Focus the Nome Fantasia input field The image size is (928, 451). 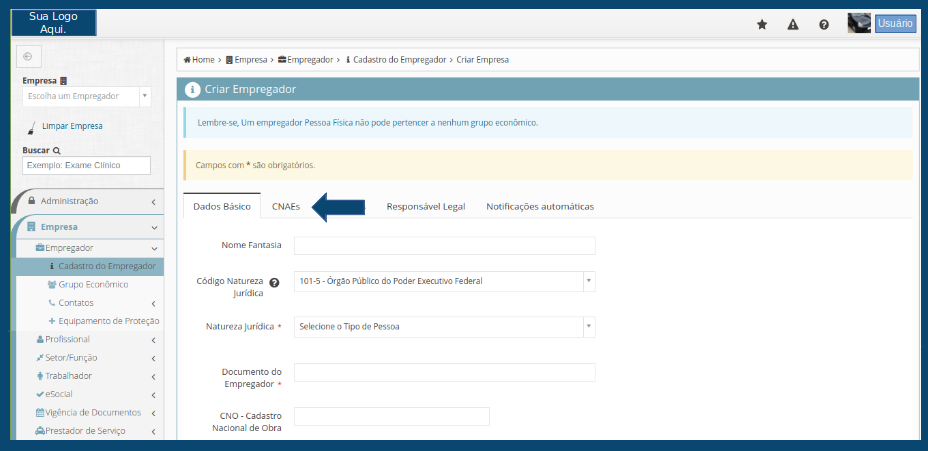[444, 246]
